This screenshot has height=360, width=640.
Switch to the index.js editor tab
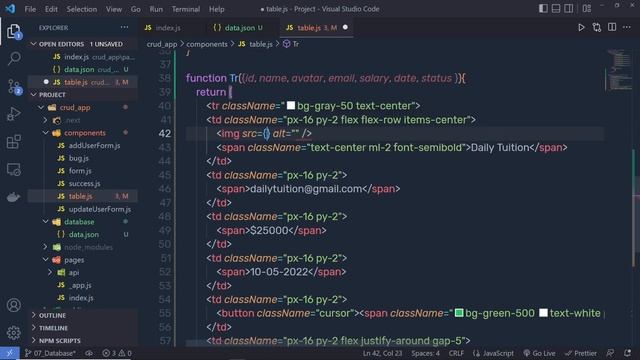click(168, 28)
